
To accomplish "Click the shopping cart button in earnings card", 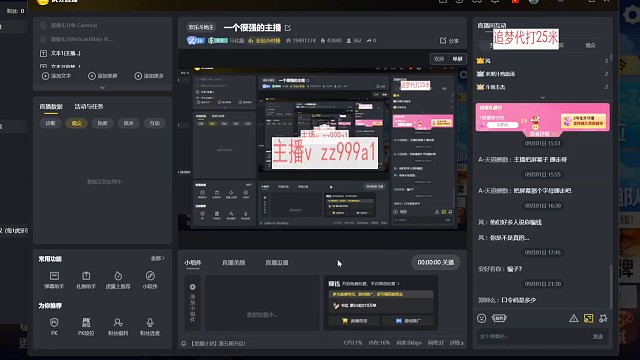I will click(354, 321).
